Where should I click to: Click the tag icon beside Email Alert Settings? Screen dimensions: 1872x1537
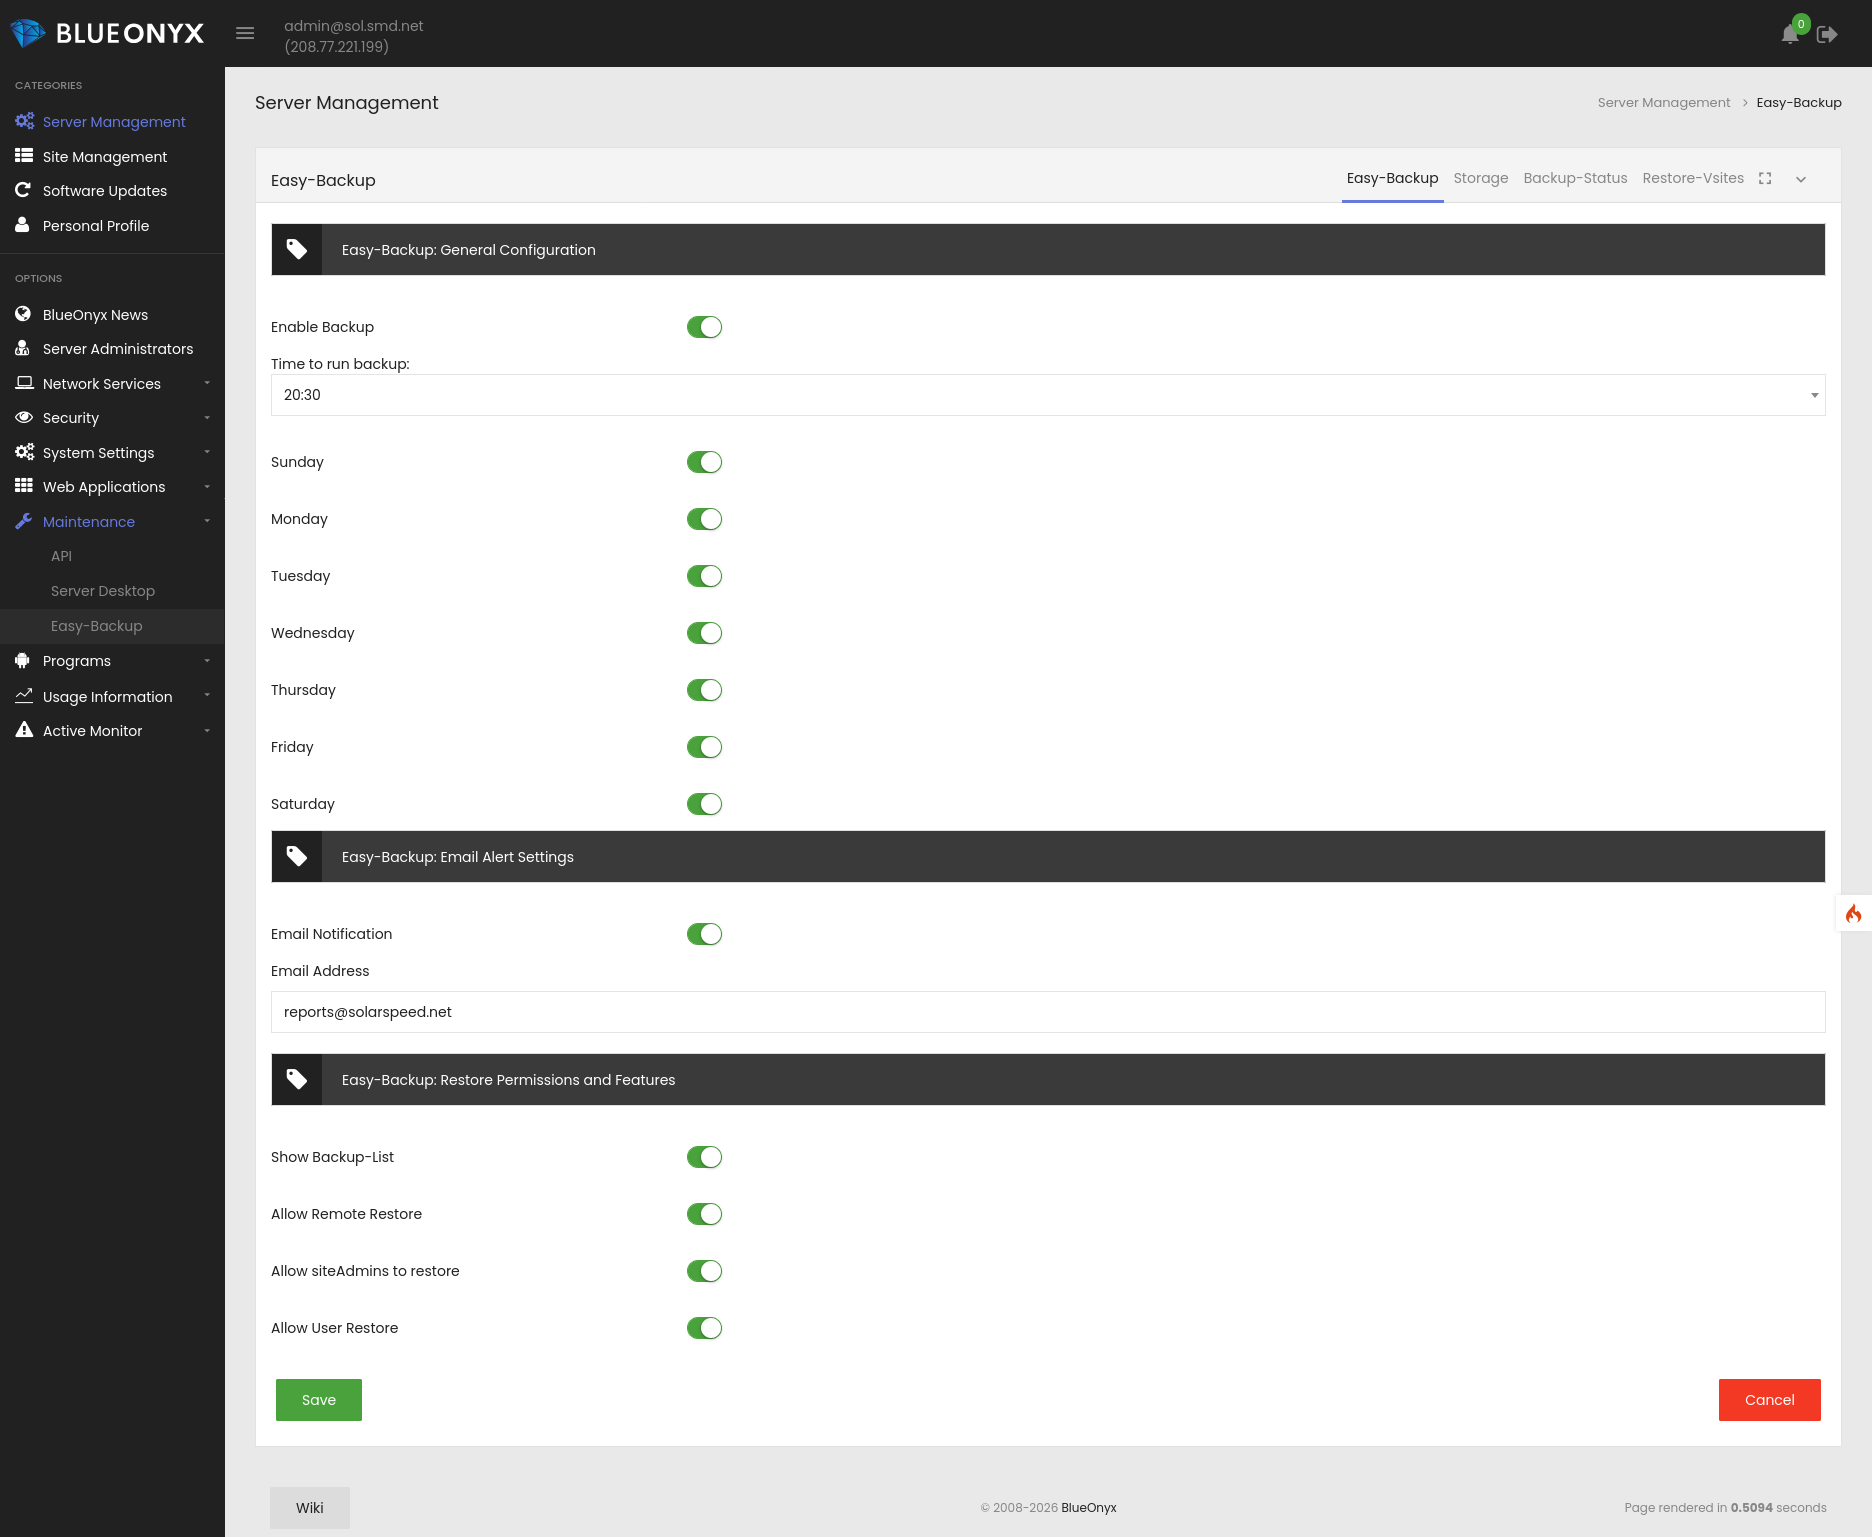[297, 857]
